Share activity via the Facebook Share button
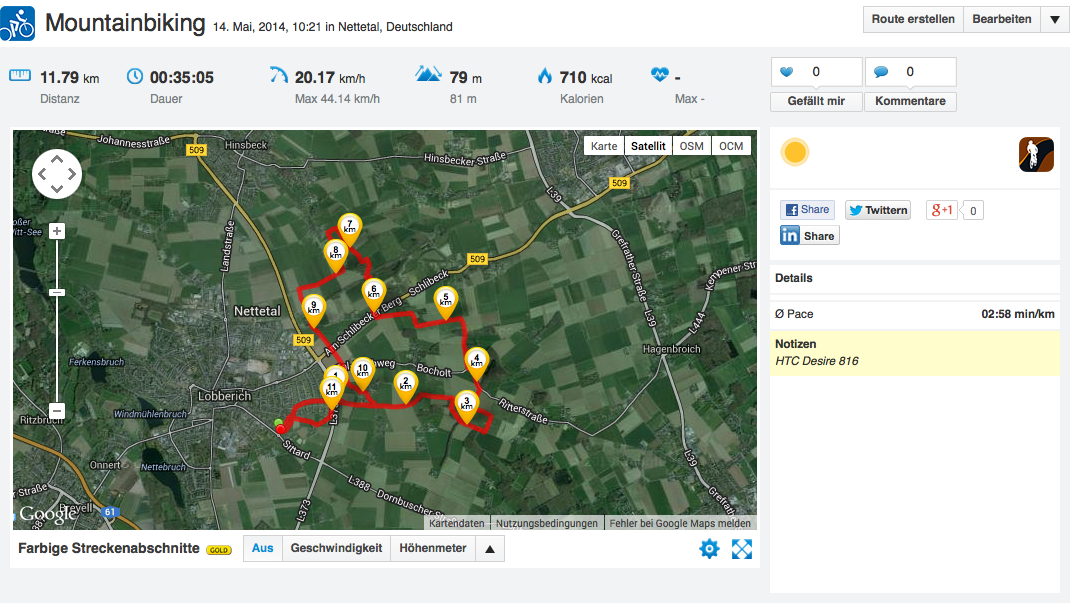Image resolution: width=1077 pixels, height=609 pixels. [x=807, y=210]
